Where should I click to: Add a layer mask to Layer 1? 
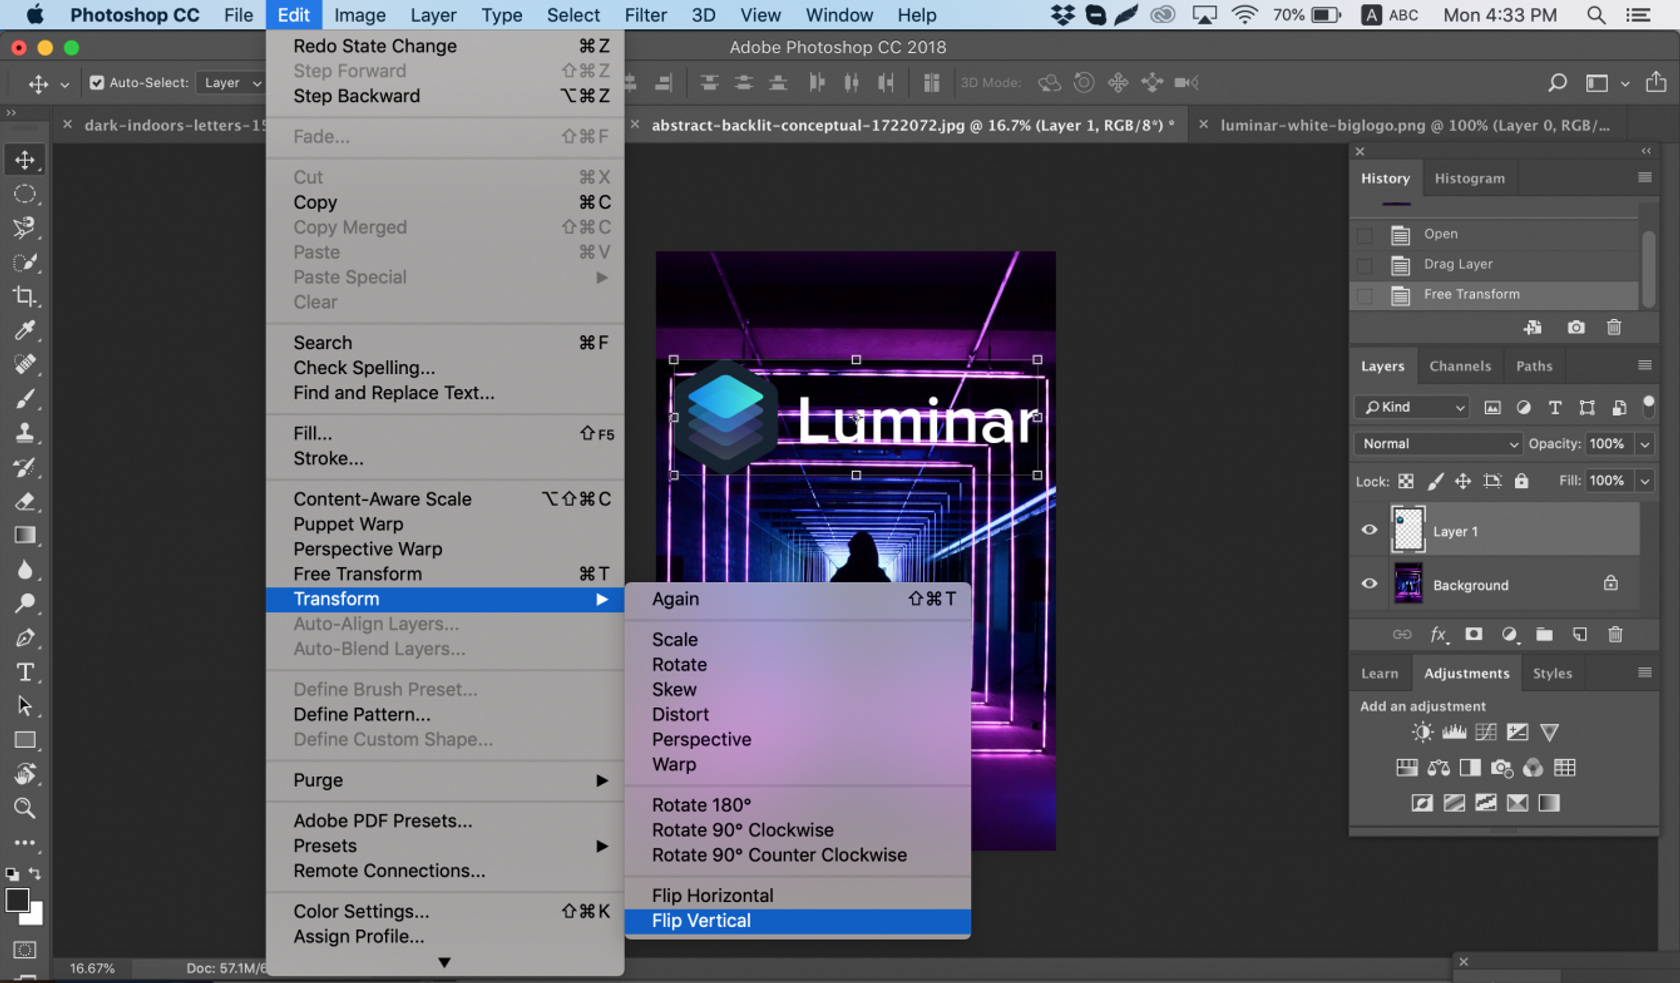[x=1473, y=634]
